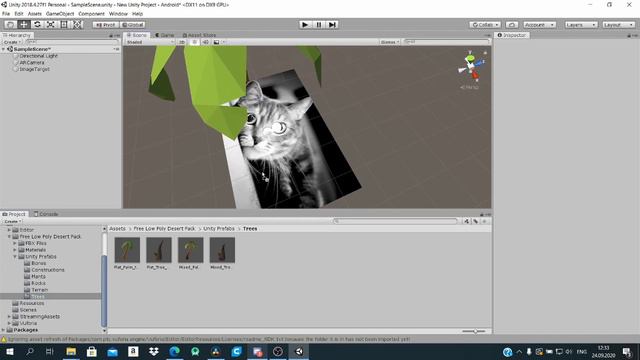
Task: Select the Move tool
Action: click(24, 24)
